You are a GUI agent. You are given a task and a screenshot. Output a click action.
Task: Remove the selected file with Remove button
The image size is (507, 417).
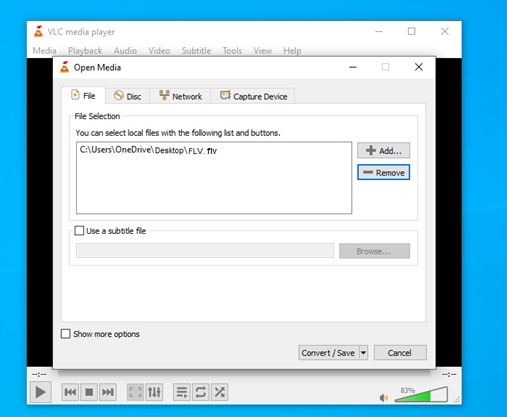384,172
